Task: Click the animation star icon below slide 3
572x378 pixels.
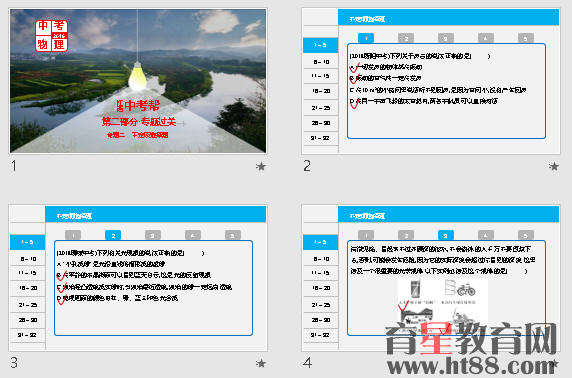Action: point(260,363)
